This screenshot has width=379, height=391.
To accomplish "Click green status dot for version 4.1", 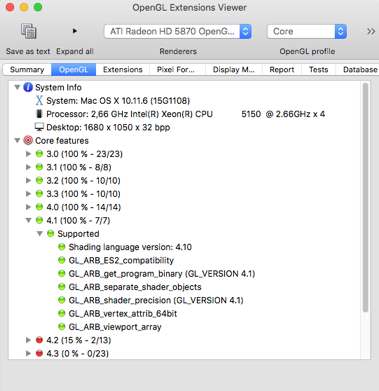I will pos(39,220).
